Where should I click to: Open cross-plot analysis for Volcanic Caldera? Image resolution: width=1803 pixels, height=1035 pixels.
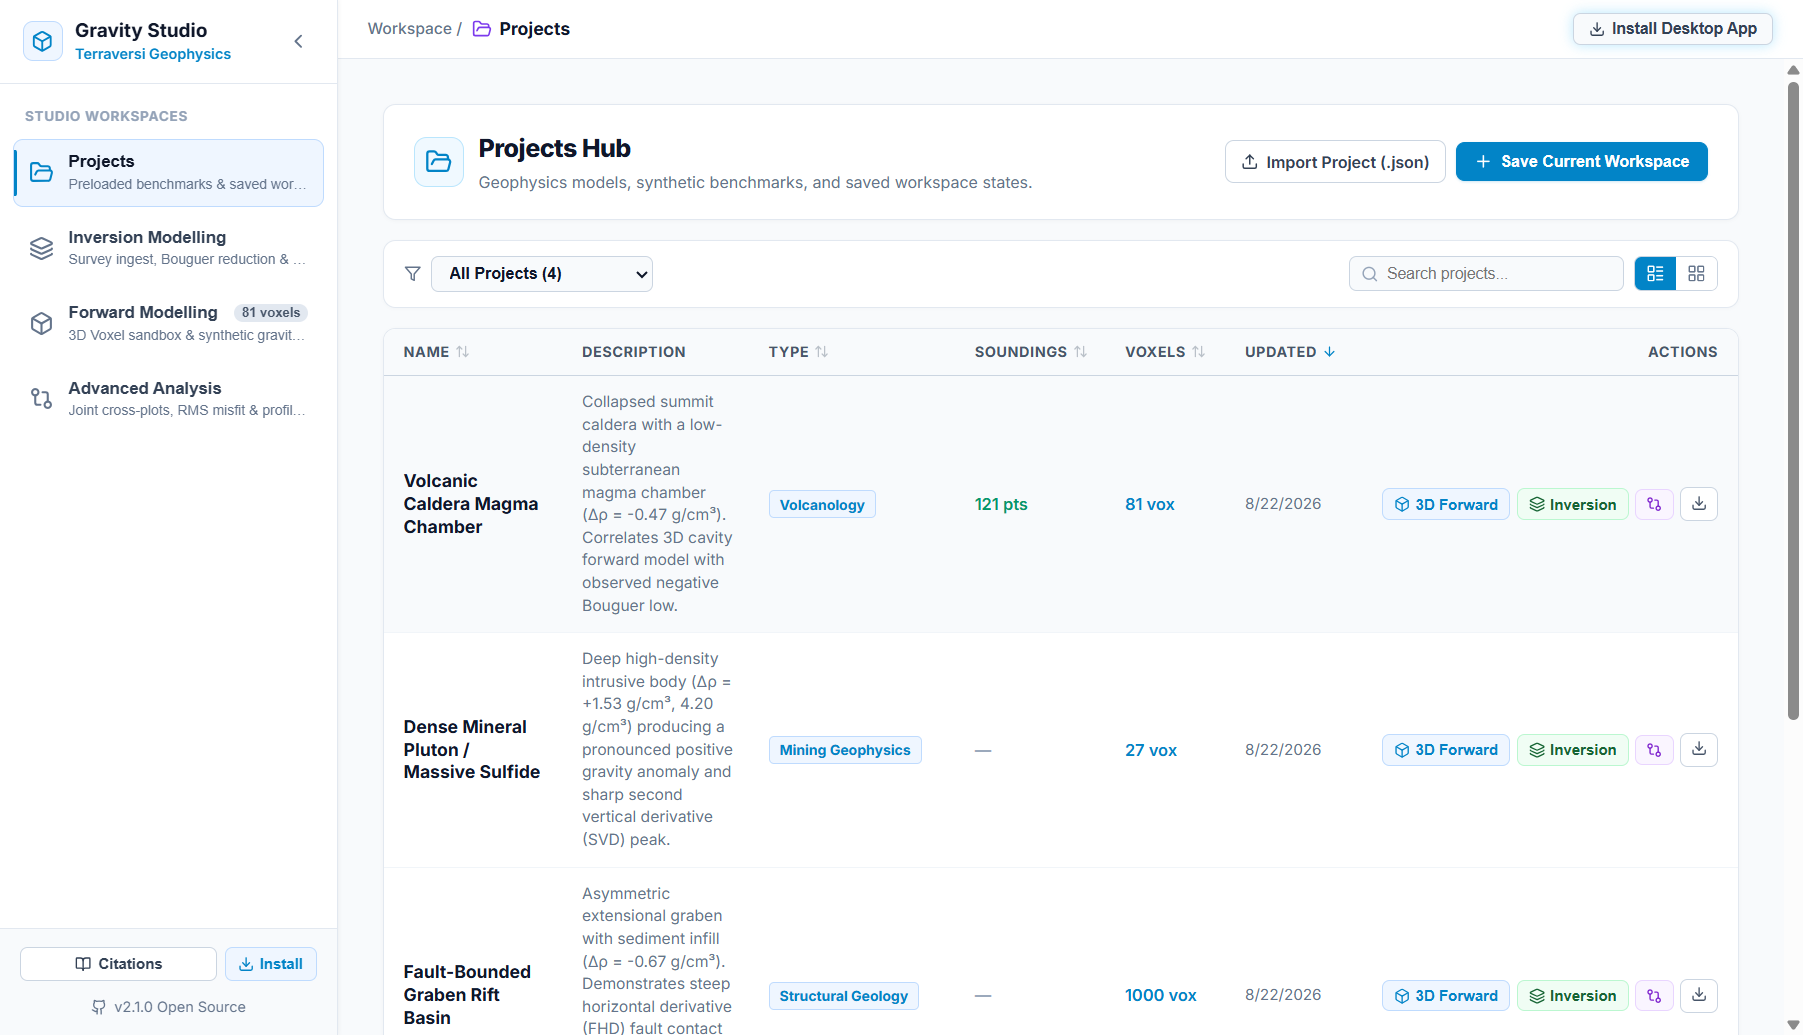click(1654, 504)
